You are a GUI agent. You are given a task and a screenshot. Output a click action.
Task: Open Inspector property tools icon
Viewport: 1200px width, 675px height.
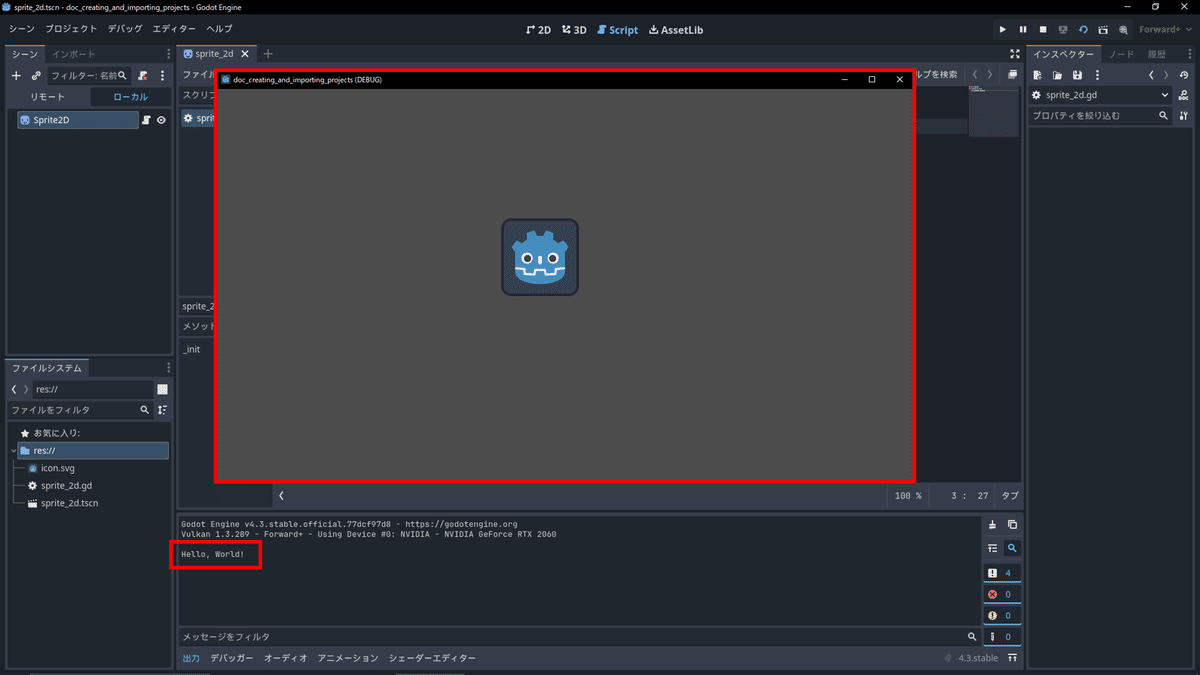[x=1184, y=116]
